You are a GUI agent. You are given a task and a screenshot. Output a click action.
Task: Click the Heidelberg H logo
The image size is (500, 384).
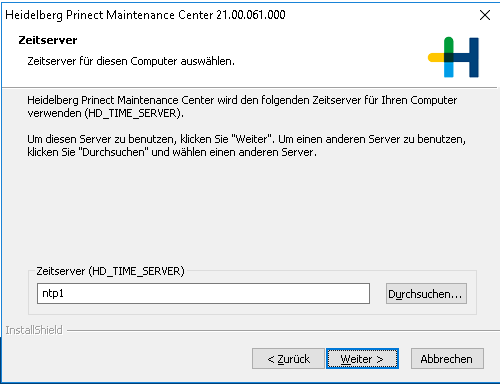[453, 57]
